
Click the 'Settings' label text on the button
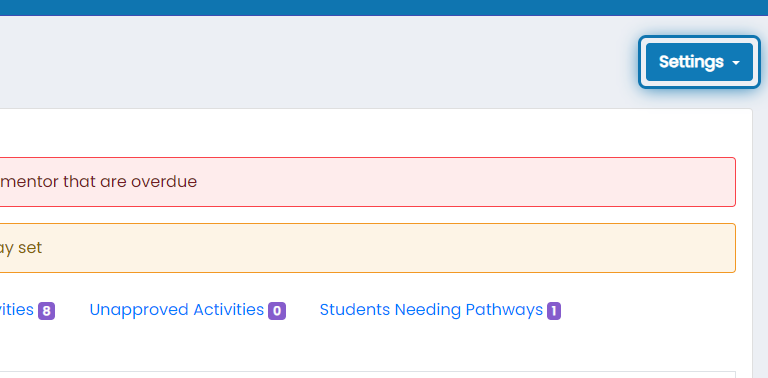tap(691, 62)
